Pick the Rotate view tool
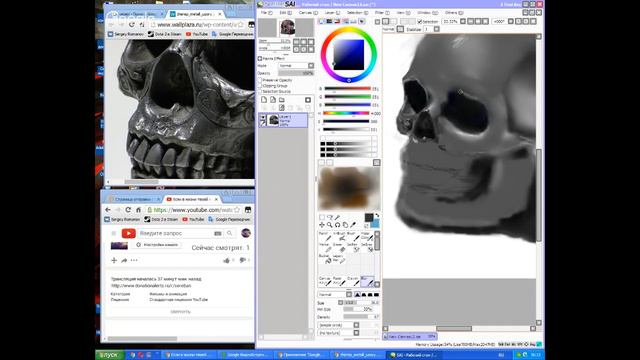The width and height of the screenshot is (640, 360). click(337, 225)
